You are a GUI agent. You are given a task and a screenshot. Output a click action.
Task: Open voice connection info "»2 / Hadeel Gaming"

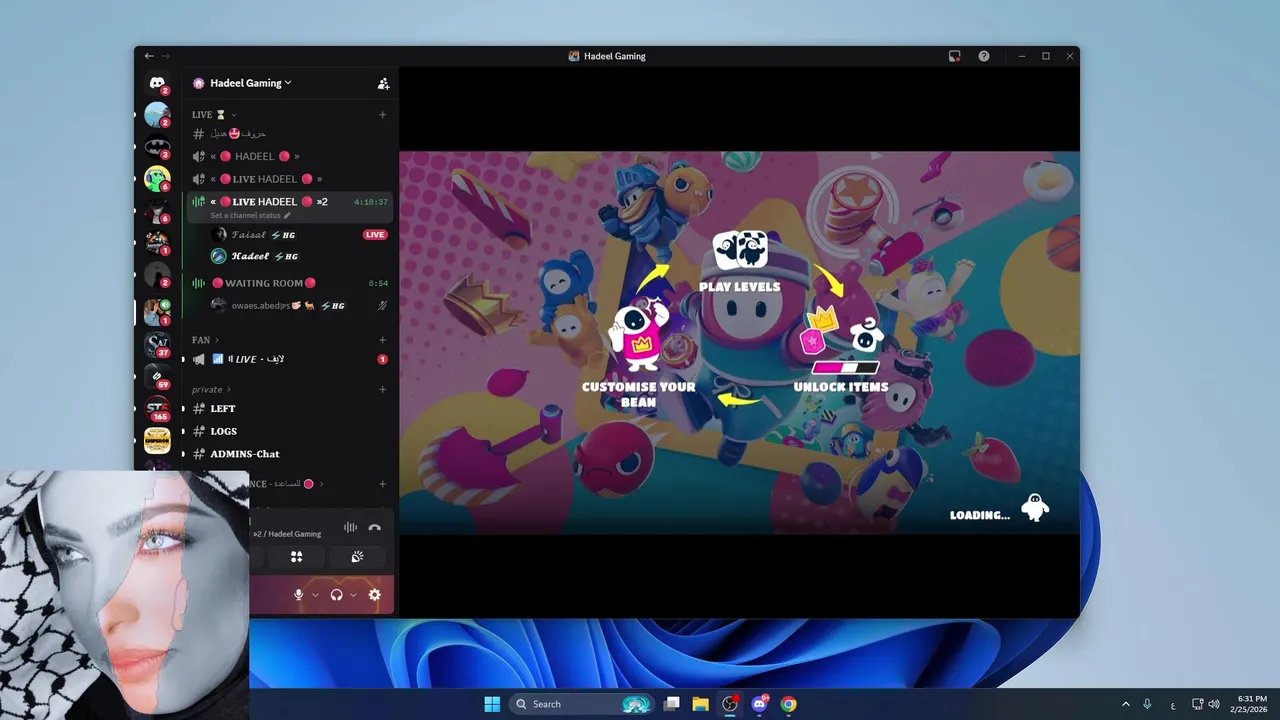(287, 534)
